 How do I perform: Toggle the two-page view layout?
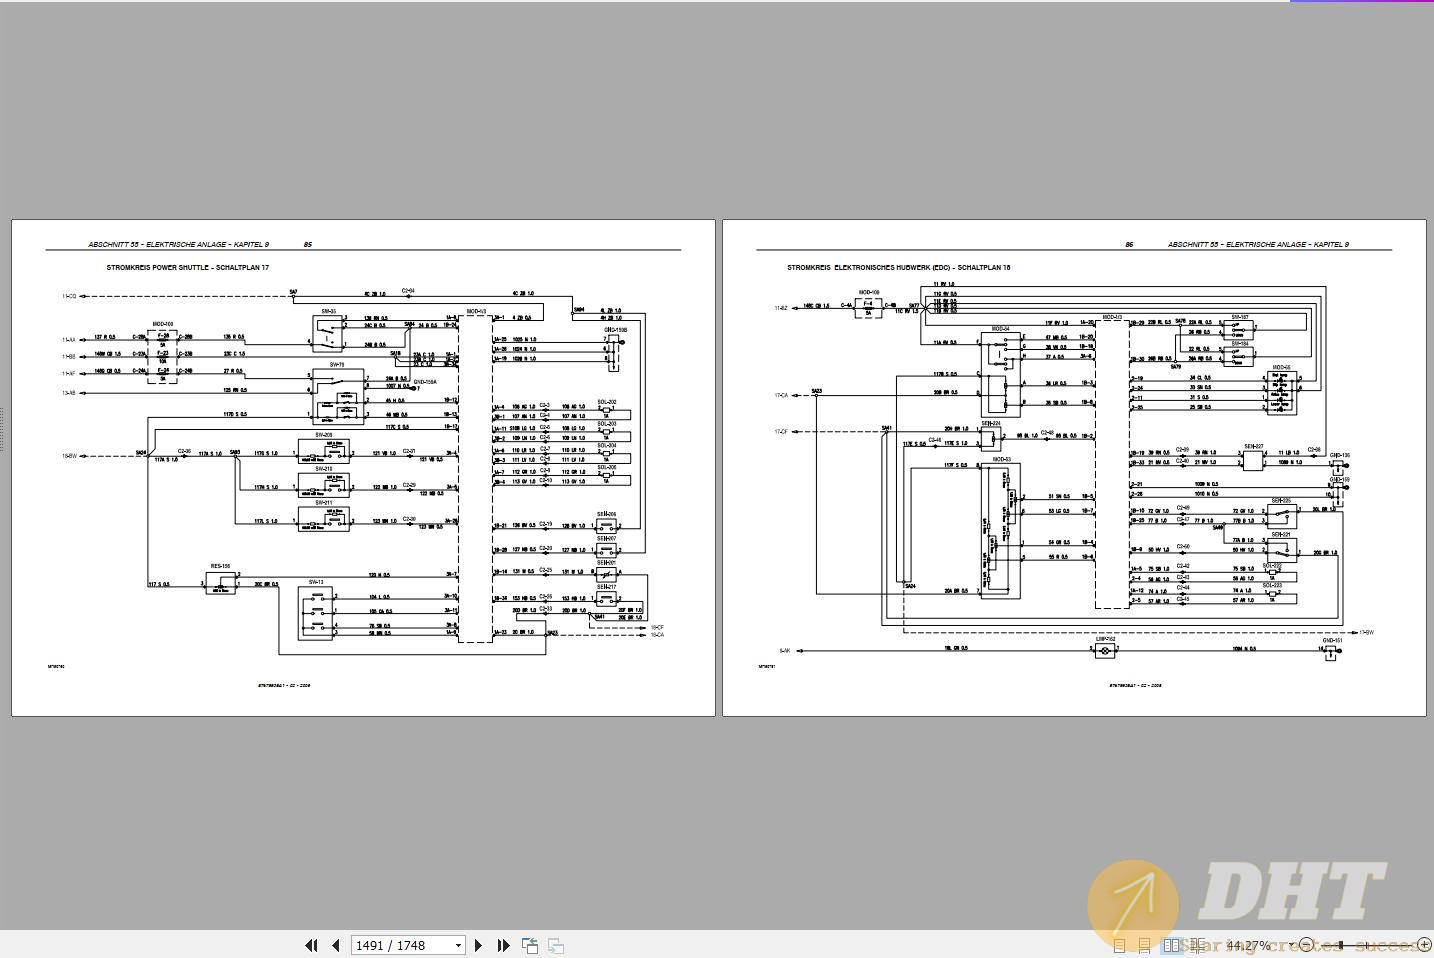[x=1173, y=944]
